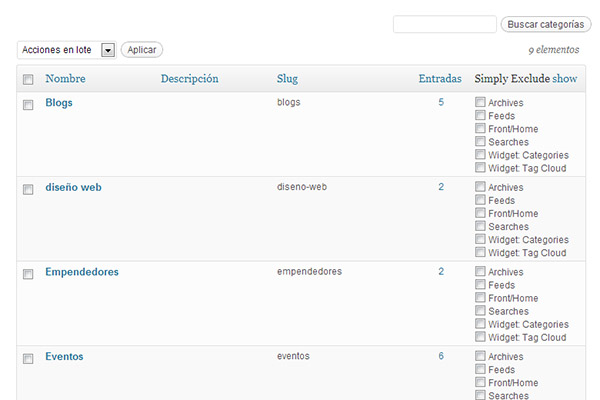Click the blogs slug text
Screen dimensions: 600x400
289,103
